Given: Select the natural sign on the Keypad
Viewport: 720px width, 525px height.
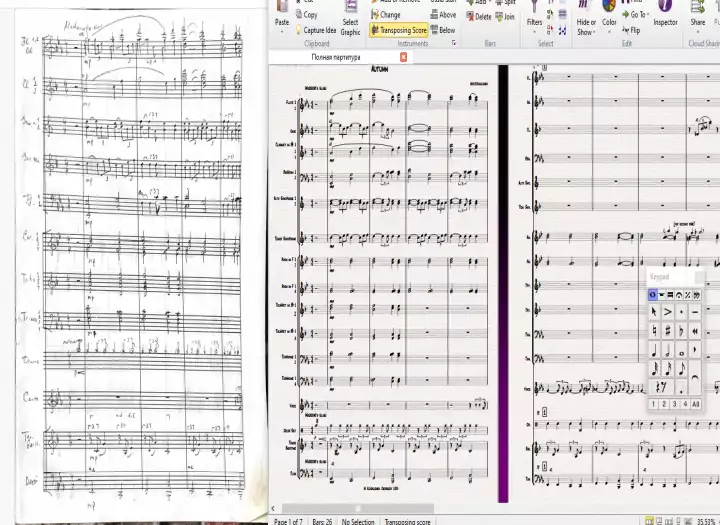Looking at the screenshot, I should click(x=654, y=330).
